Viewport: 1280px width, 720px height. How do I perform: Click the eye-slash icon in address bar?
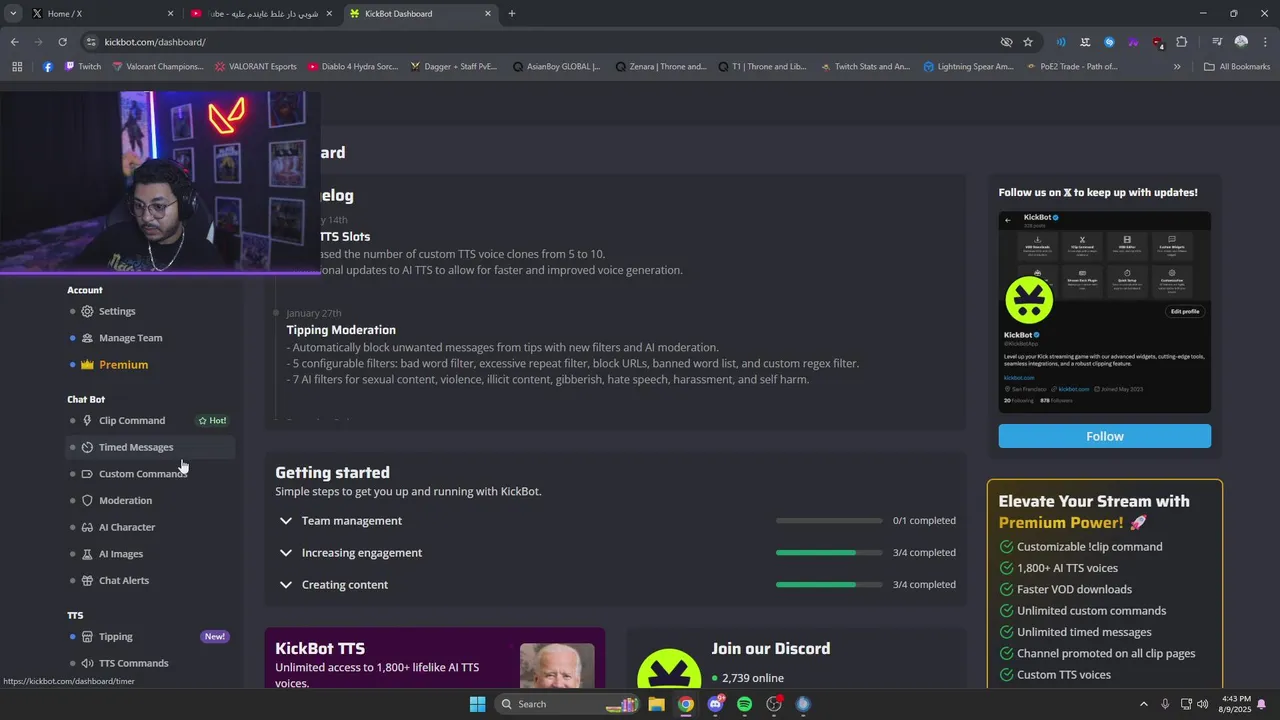(x=1006, y=42)
